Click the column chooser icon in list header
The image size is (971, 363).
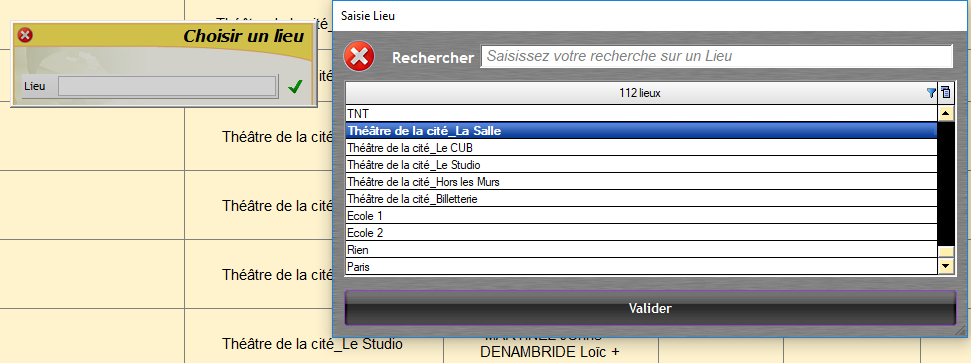pos(946,94)
